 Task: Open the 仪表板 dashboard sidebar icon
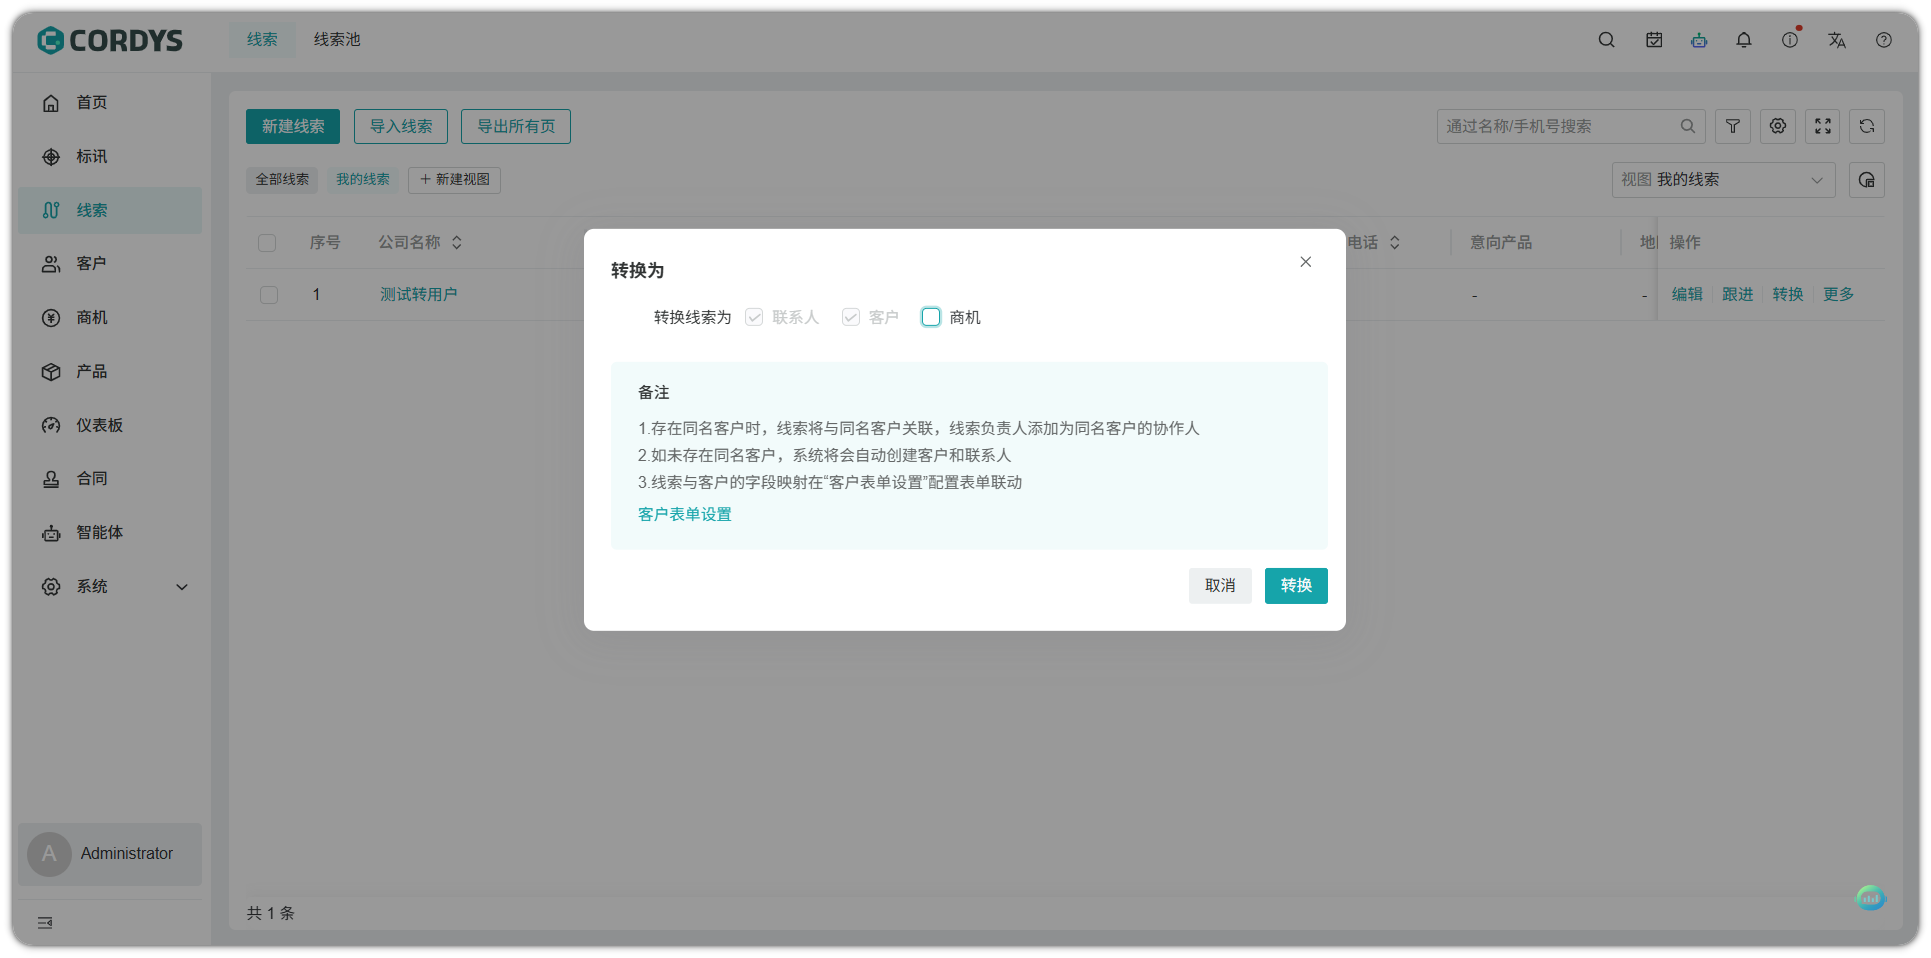coord(51,425)
